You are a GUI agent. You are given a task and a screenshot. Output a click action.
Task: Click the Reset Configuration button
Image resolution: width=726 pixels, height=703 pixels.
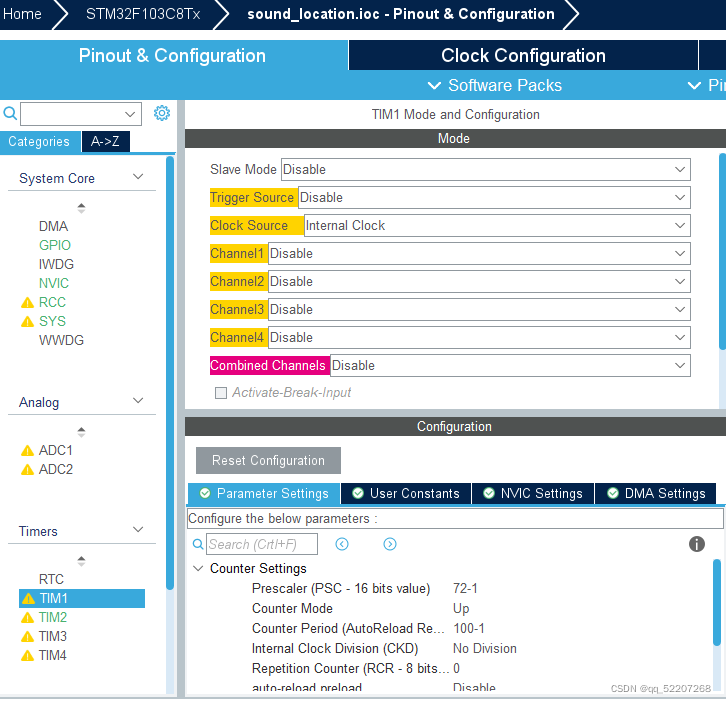(x=268, y=460)
